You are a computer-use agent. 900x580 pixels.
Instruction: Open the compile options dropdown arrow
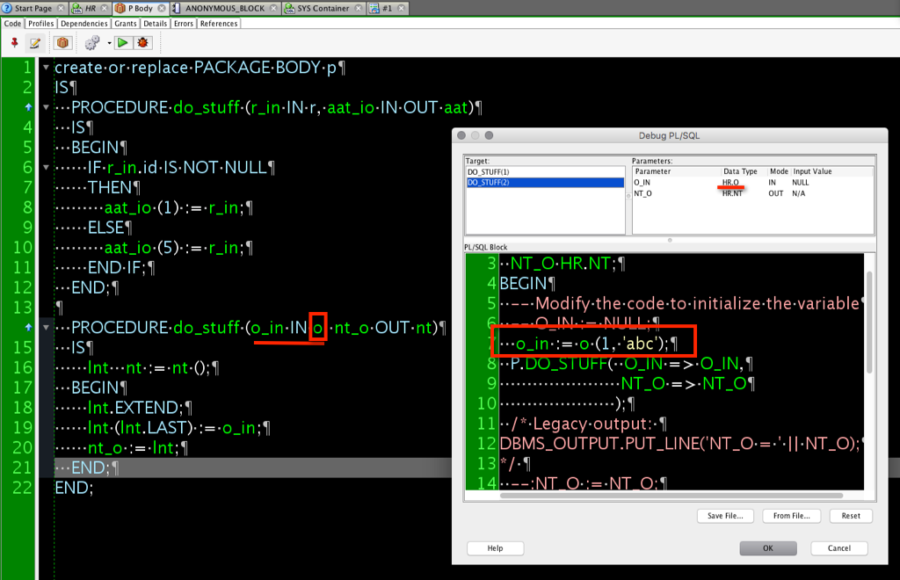pos(108,43)
